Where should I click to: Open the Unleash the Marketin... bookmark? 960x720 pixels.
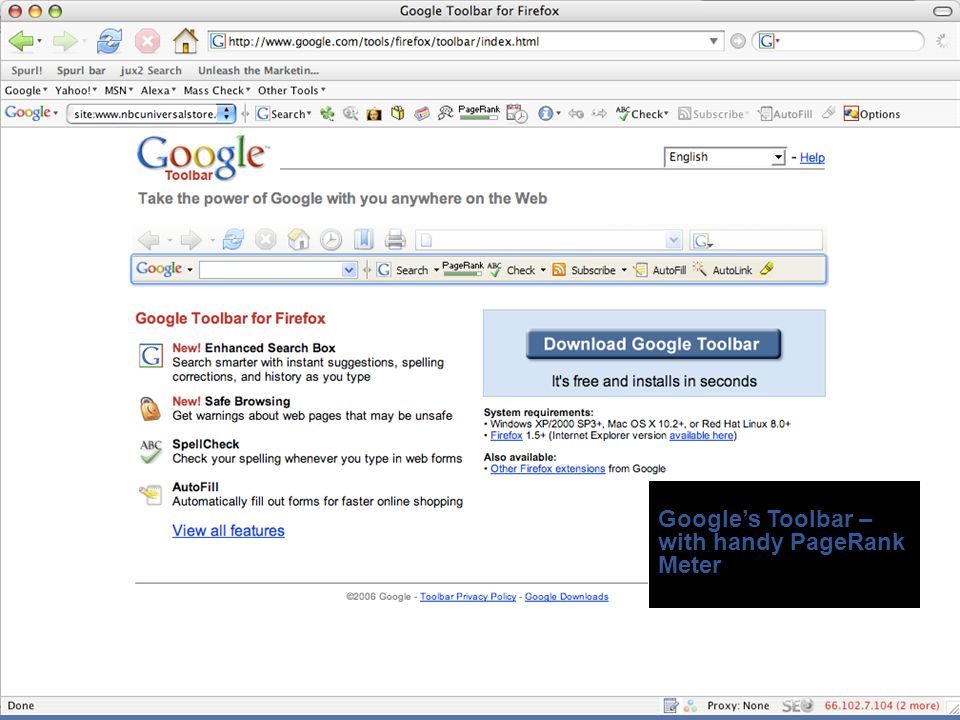click(258, 70)
